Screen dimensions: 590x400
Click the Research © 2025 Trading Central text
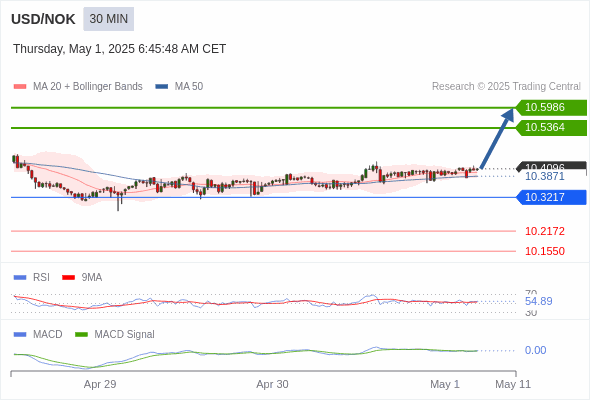(x=506, y=87)
